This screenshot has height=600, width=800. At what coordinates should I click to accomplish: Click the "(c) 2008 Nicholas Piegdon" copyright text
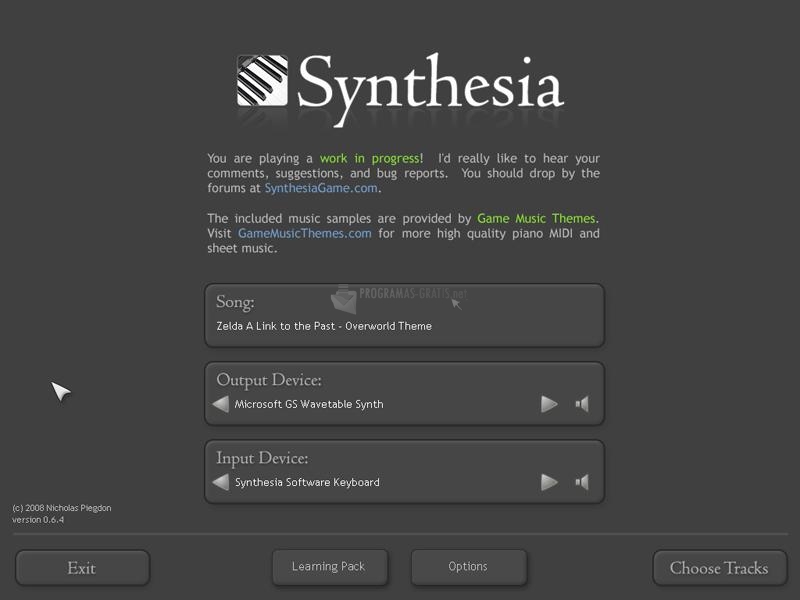click(x=62, y=508)
